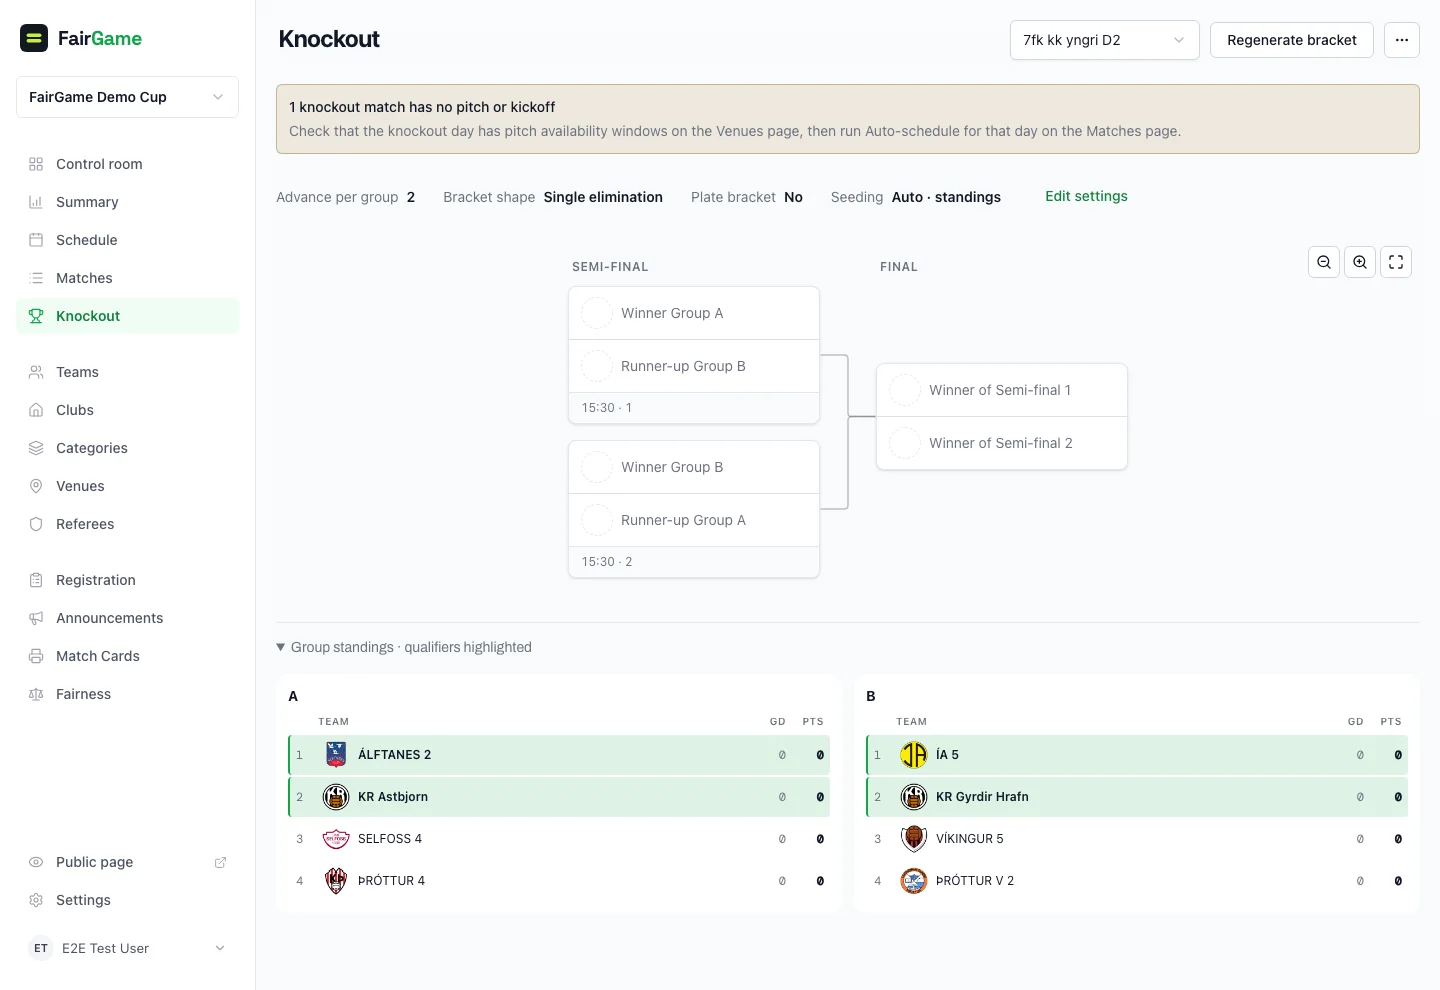Select the Winner Group A semi-final slot
1440x990 pixels.
(x=694, y=313)
